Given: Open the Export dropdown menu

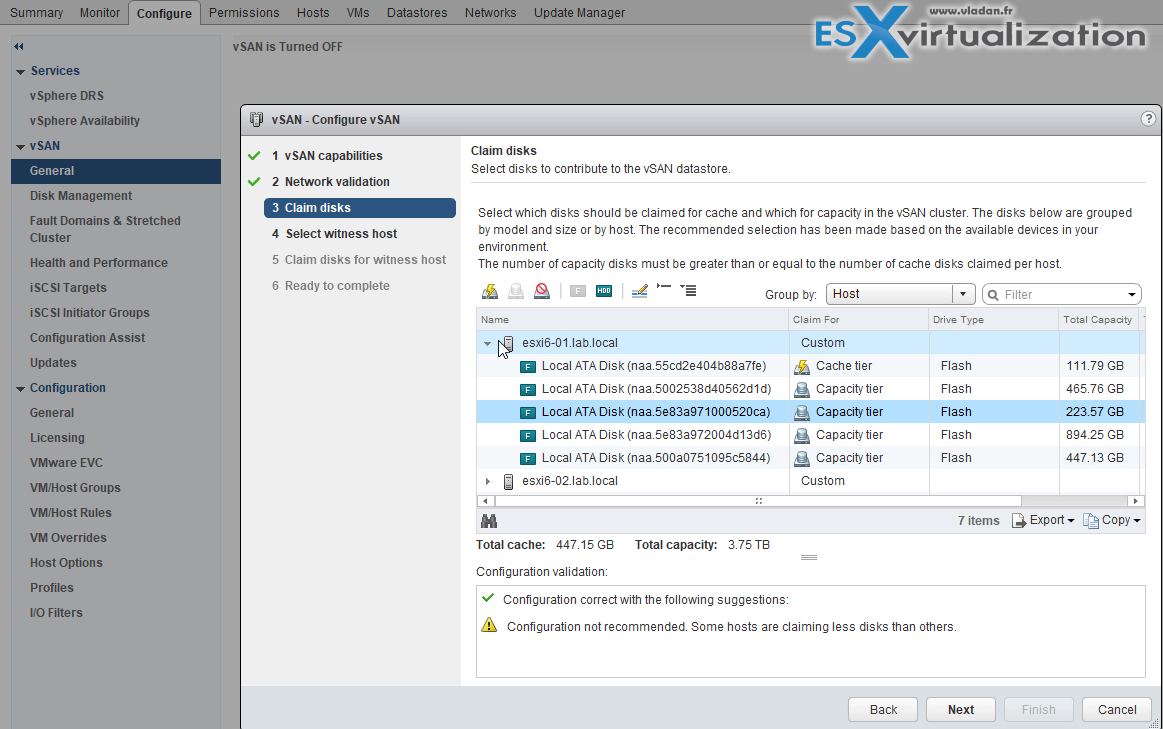Looking at the screenshot, I should [1043, 521].
